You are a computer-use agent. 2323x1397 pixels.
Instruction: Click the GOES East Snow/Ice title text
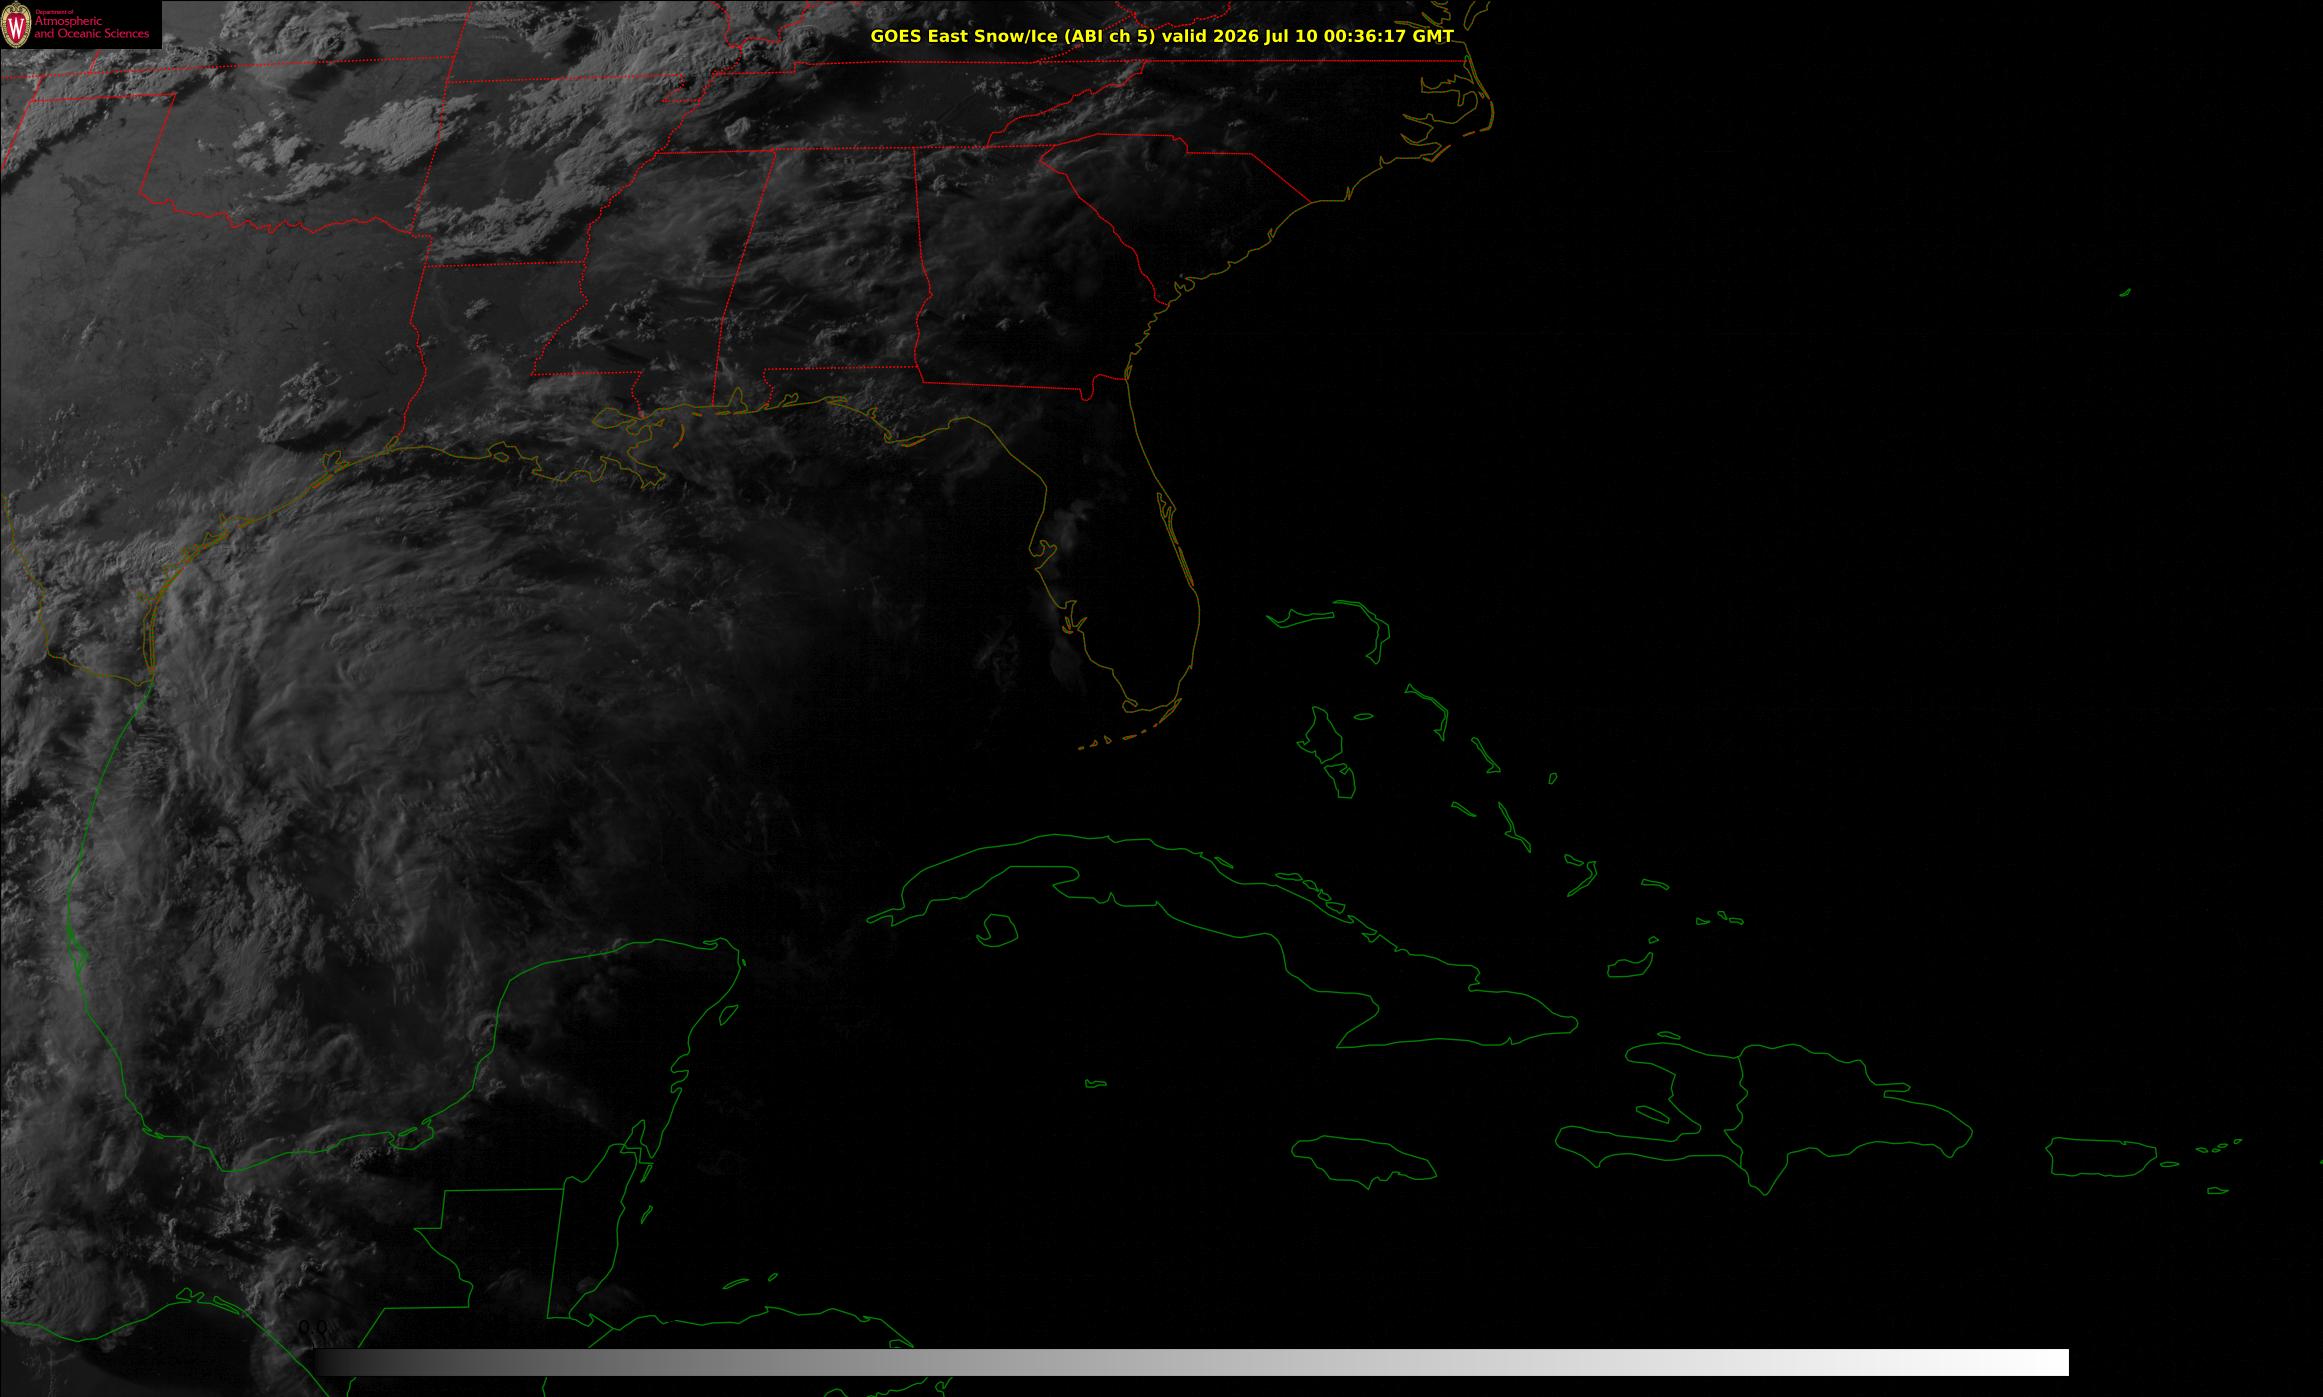[x=1012, y=36]
